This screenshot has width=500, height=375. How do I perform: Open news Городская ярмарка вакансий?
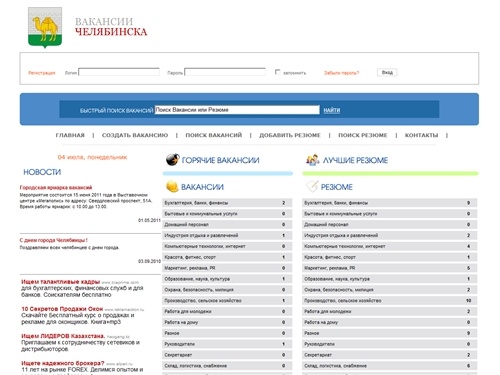click(56, 187)
